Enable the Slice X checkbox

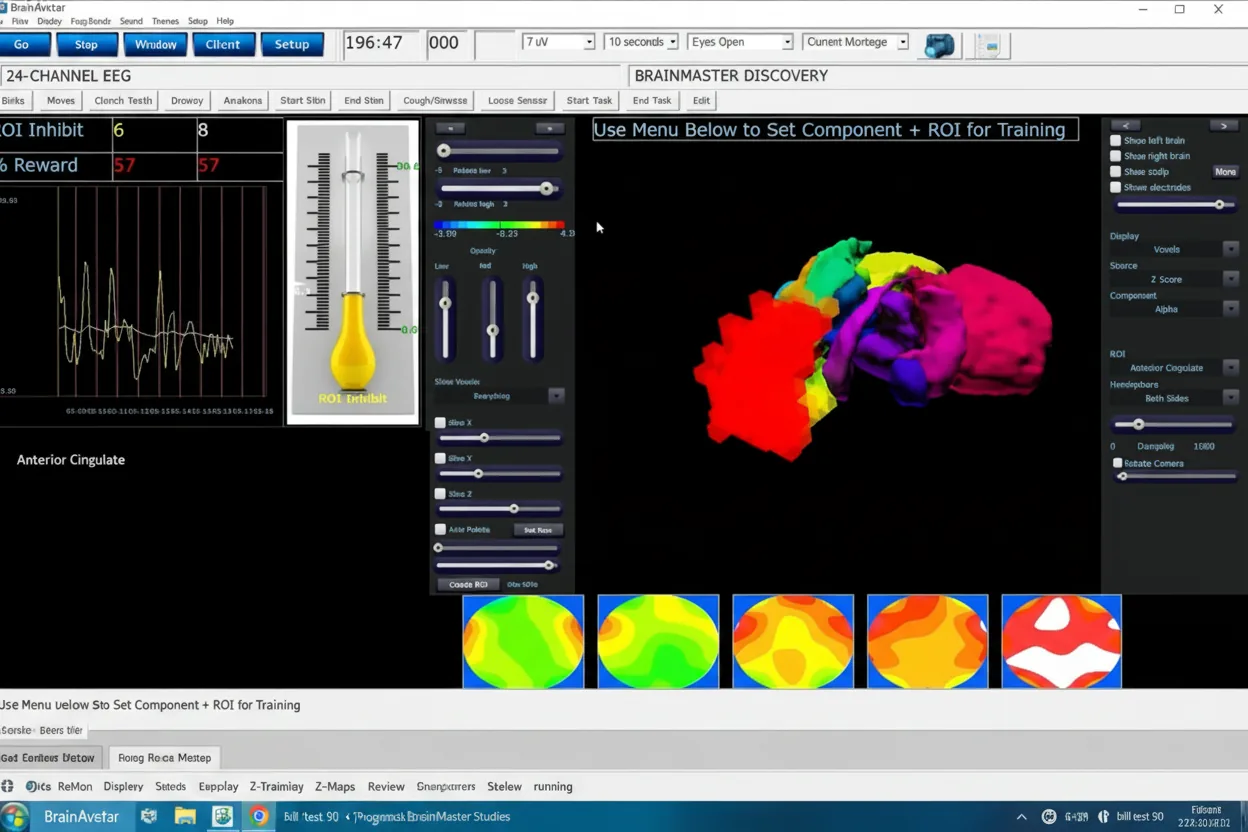[440, 423]
